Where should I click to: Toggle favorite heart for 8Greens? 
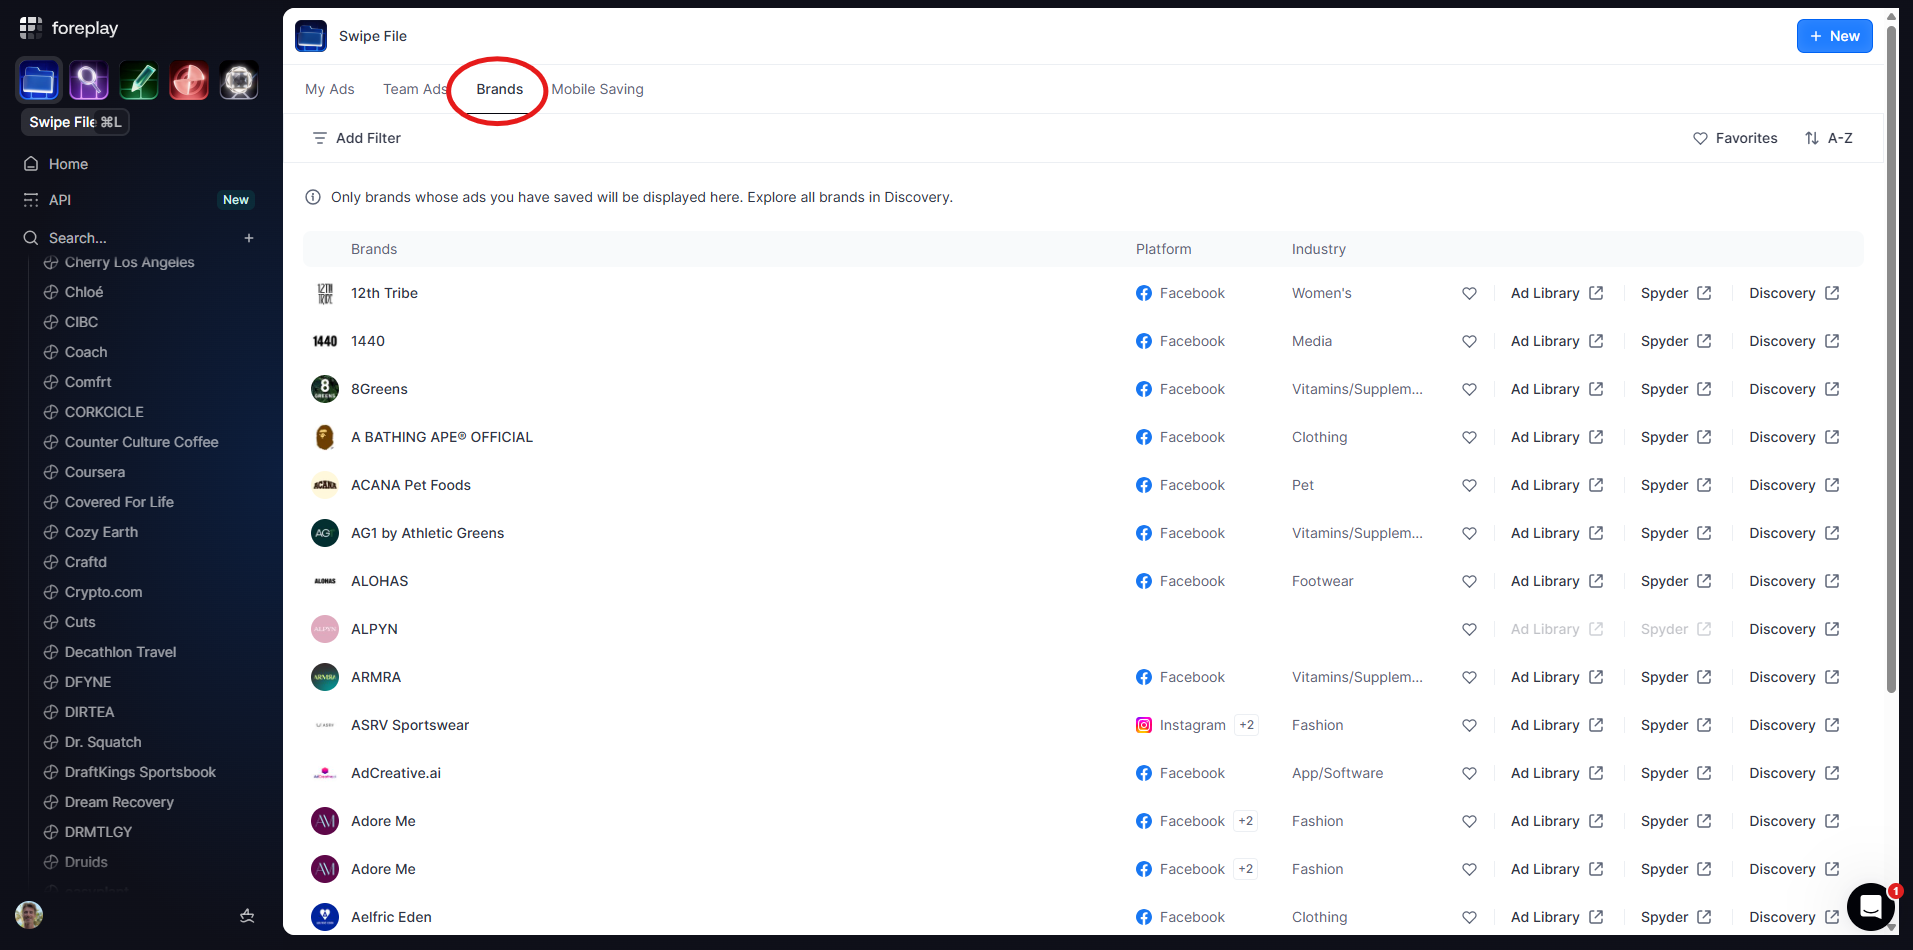[1469, 389]
